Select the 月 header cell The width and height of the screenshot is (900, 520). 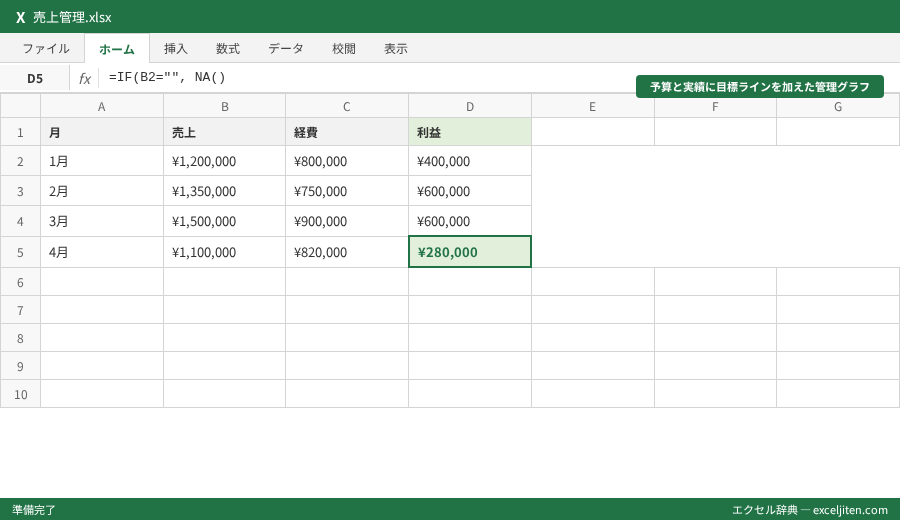(102, 132)
